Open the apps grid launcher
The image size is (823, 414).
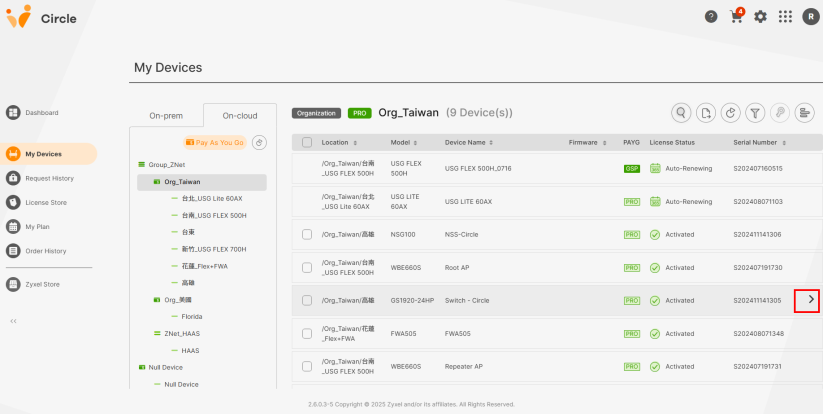coord(785,17)
